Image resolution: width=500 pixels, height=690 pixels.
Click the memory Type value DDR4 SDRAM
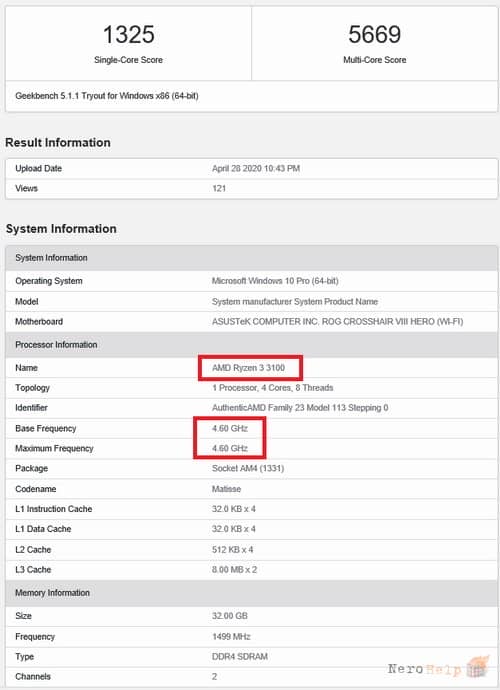[239, 657]
